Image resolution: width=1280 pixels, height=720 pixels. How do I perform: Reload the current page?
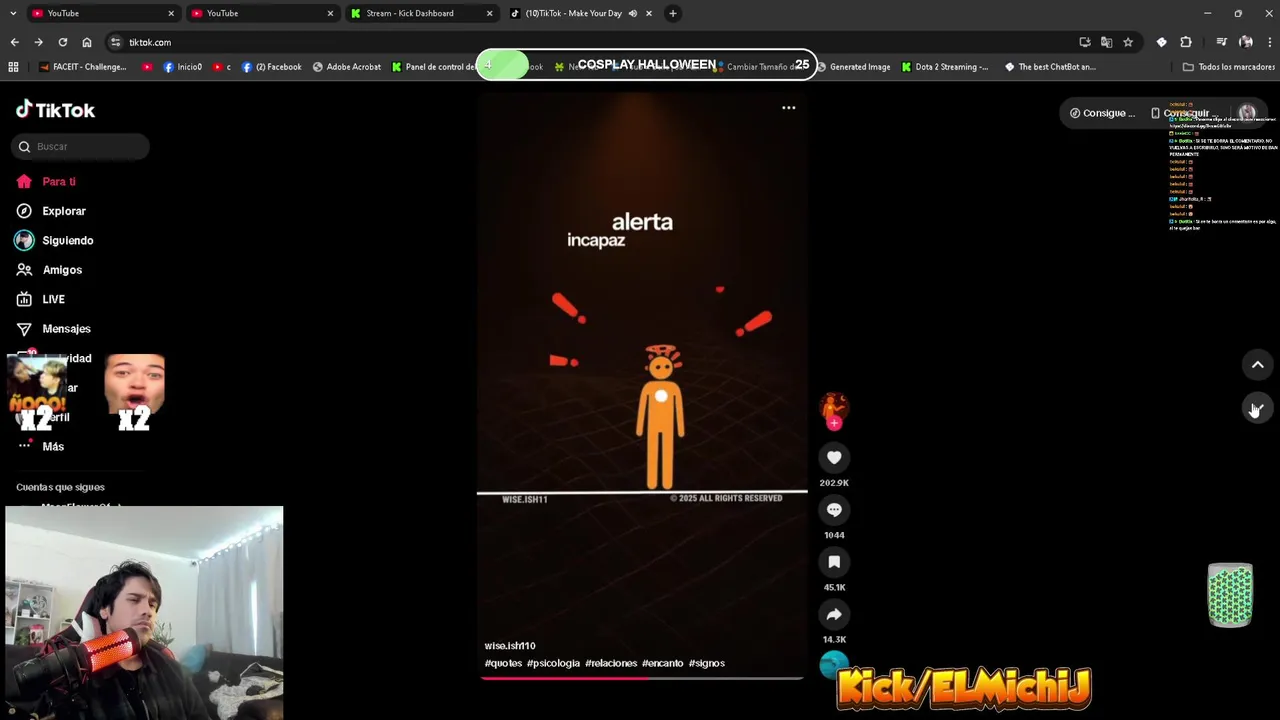[x=62, y=42]
